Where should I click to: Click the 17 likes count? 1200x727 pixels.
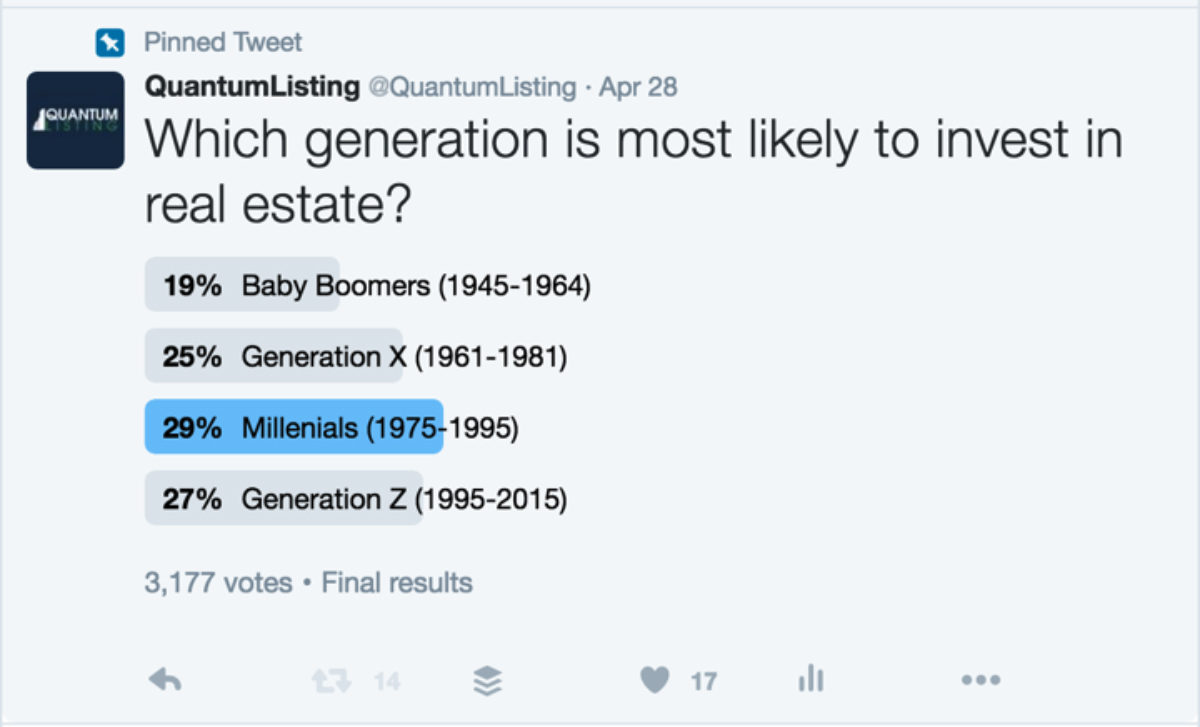704,682
